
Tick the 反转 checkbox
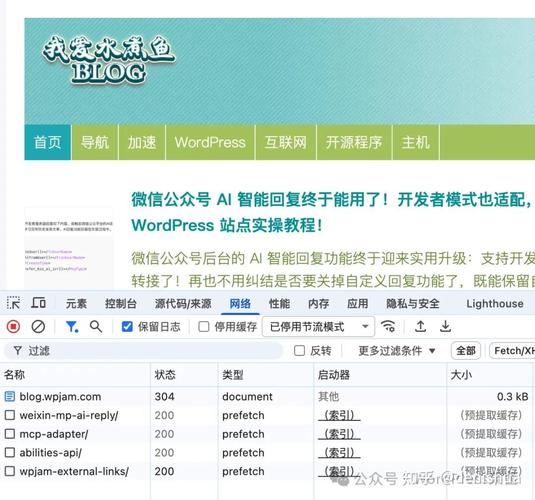click(299, 351)
